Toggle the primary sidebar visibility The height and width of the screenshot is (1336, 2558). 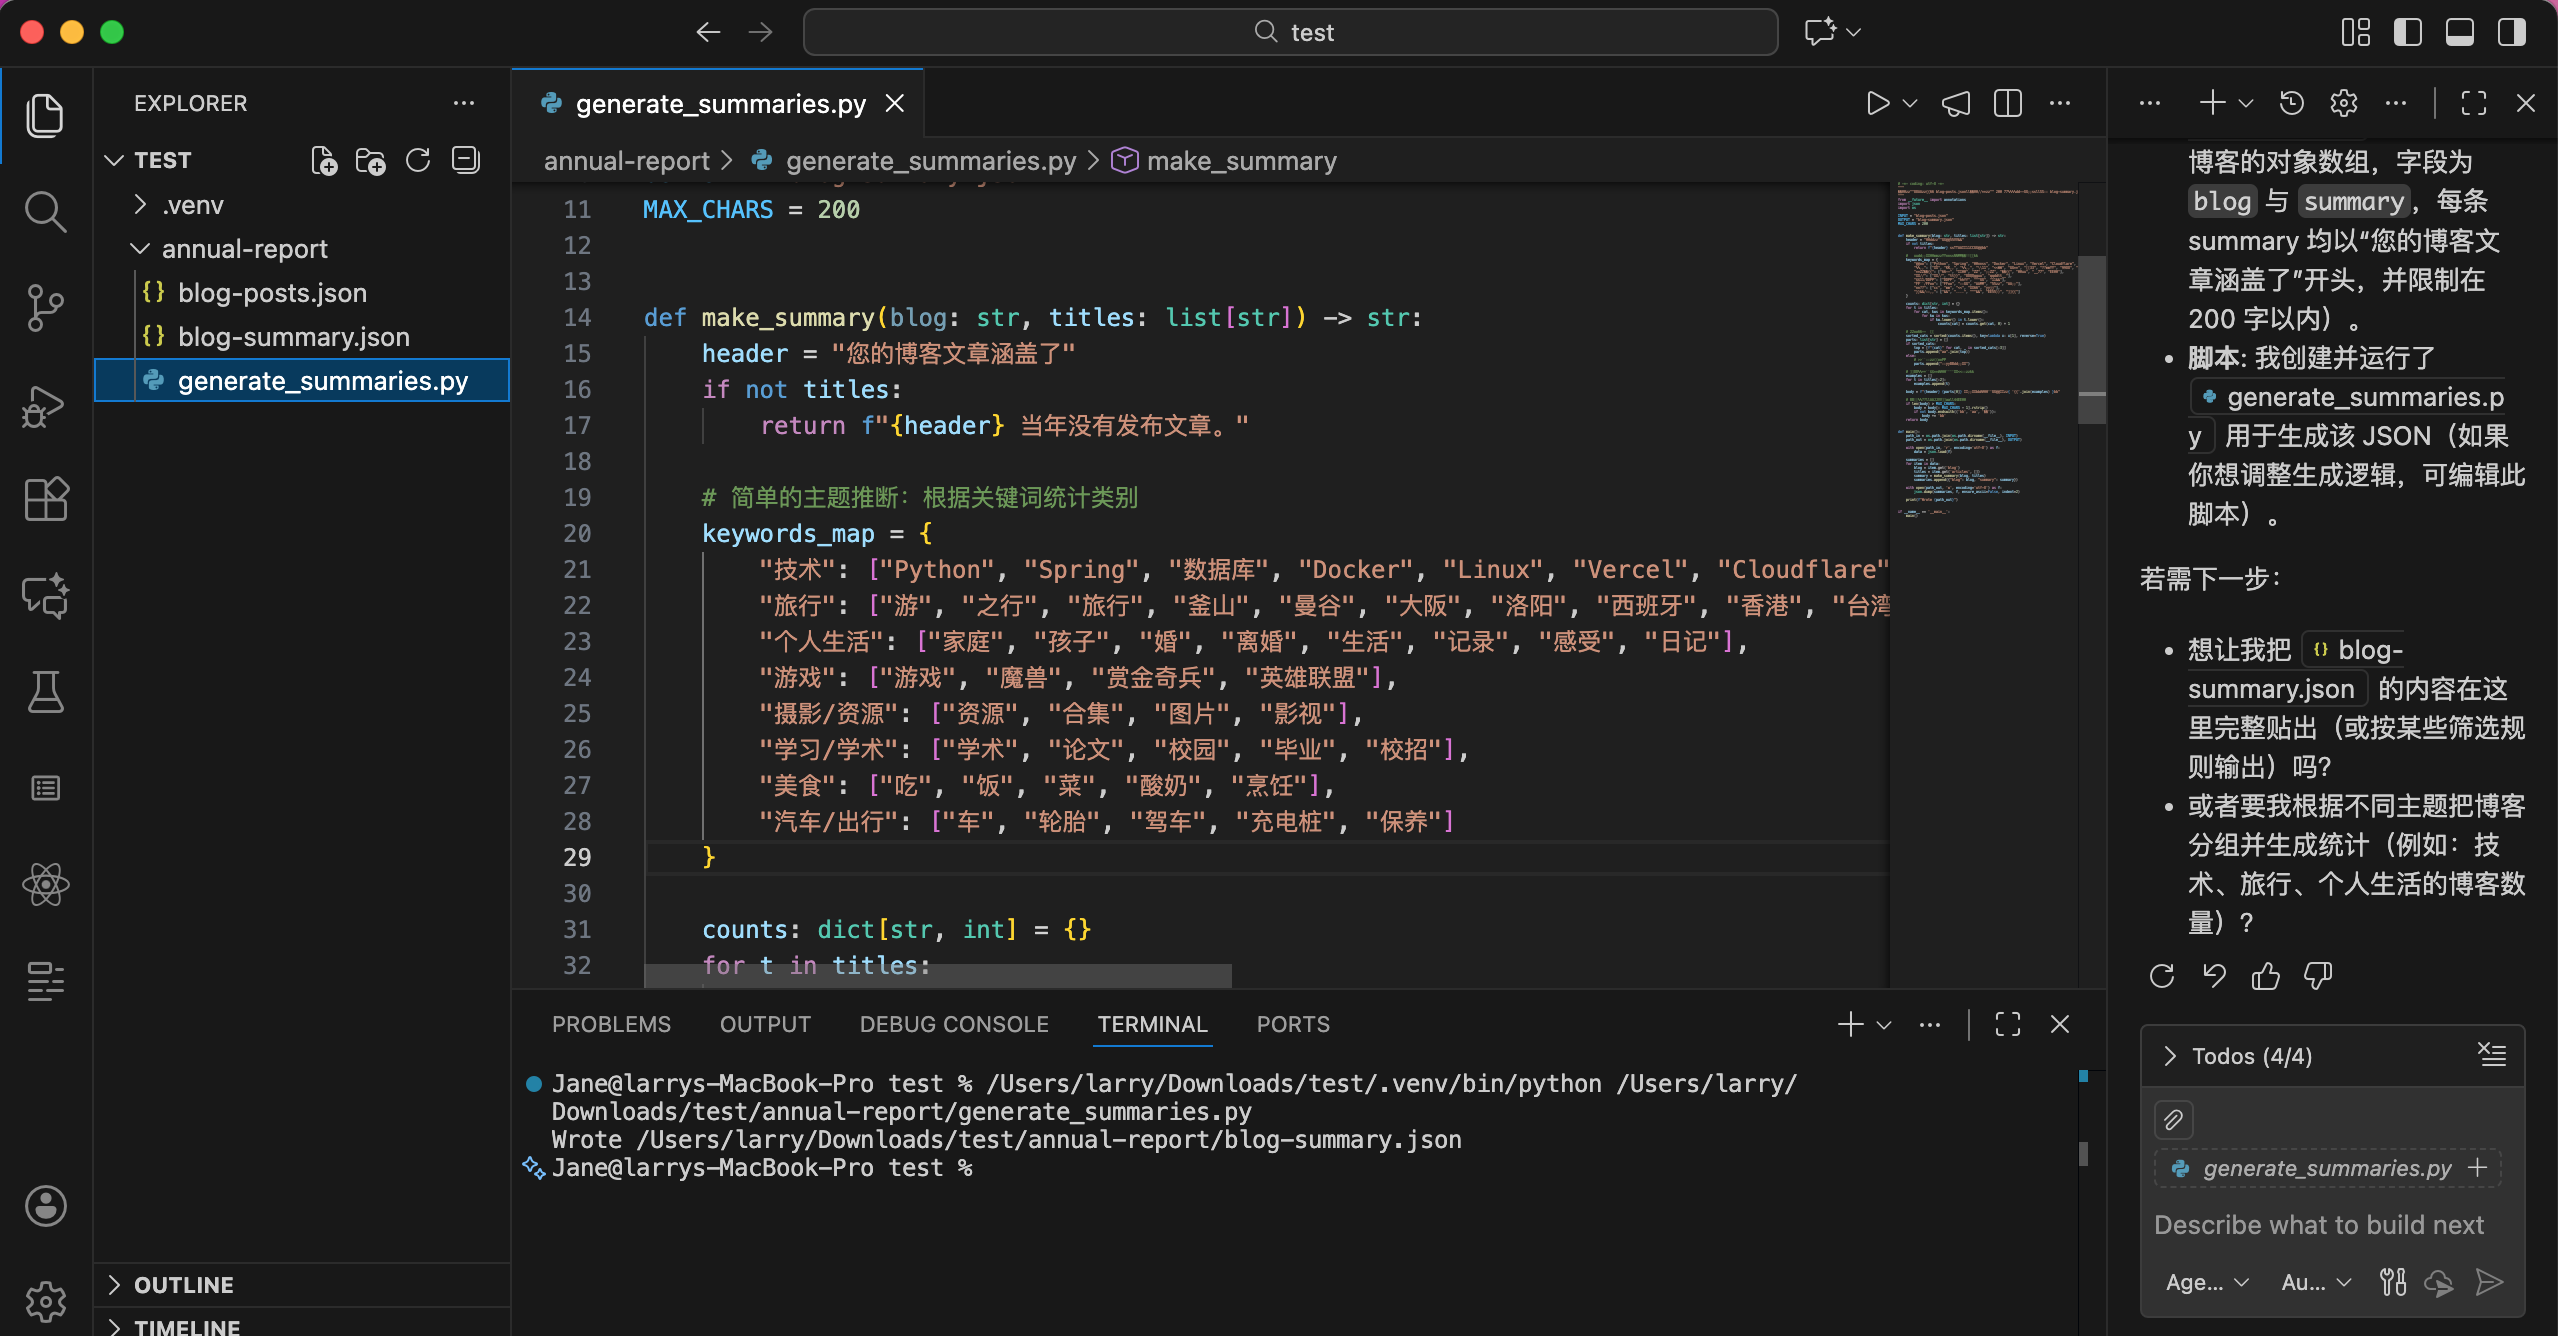click(2408, 32)
